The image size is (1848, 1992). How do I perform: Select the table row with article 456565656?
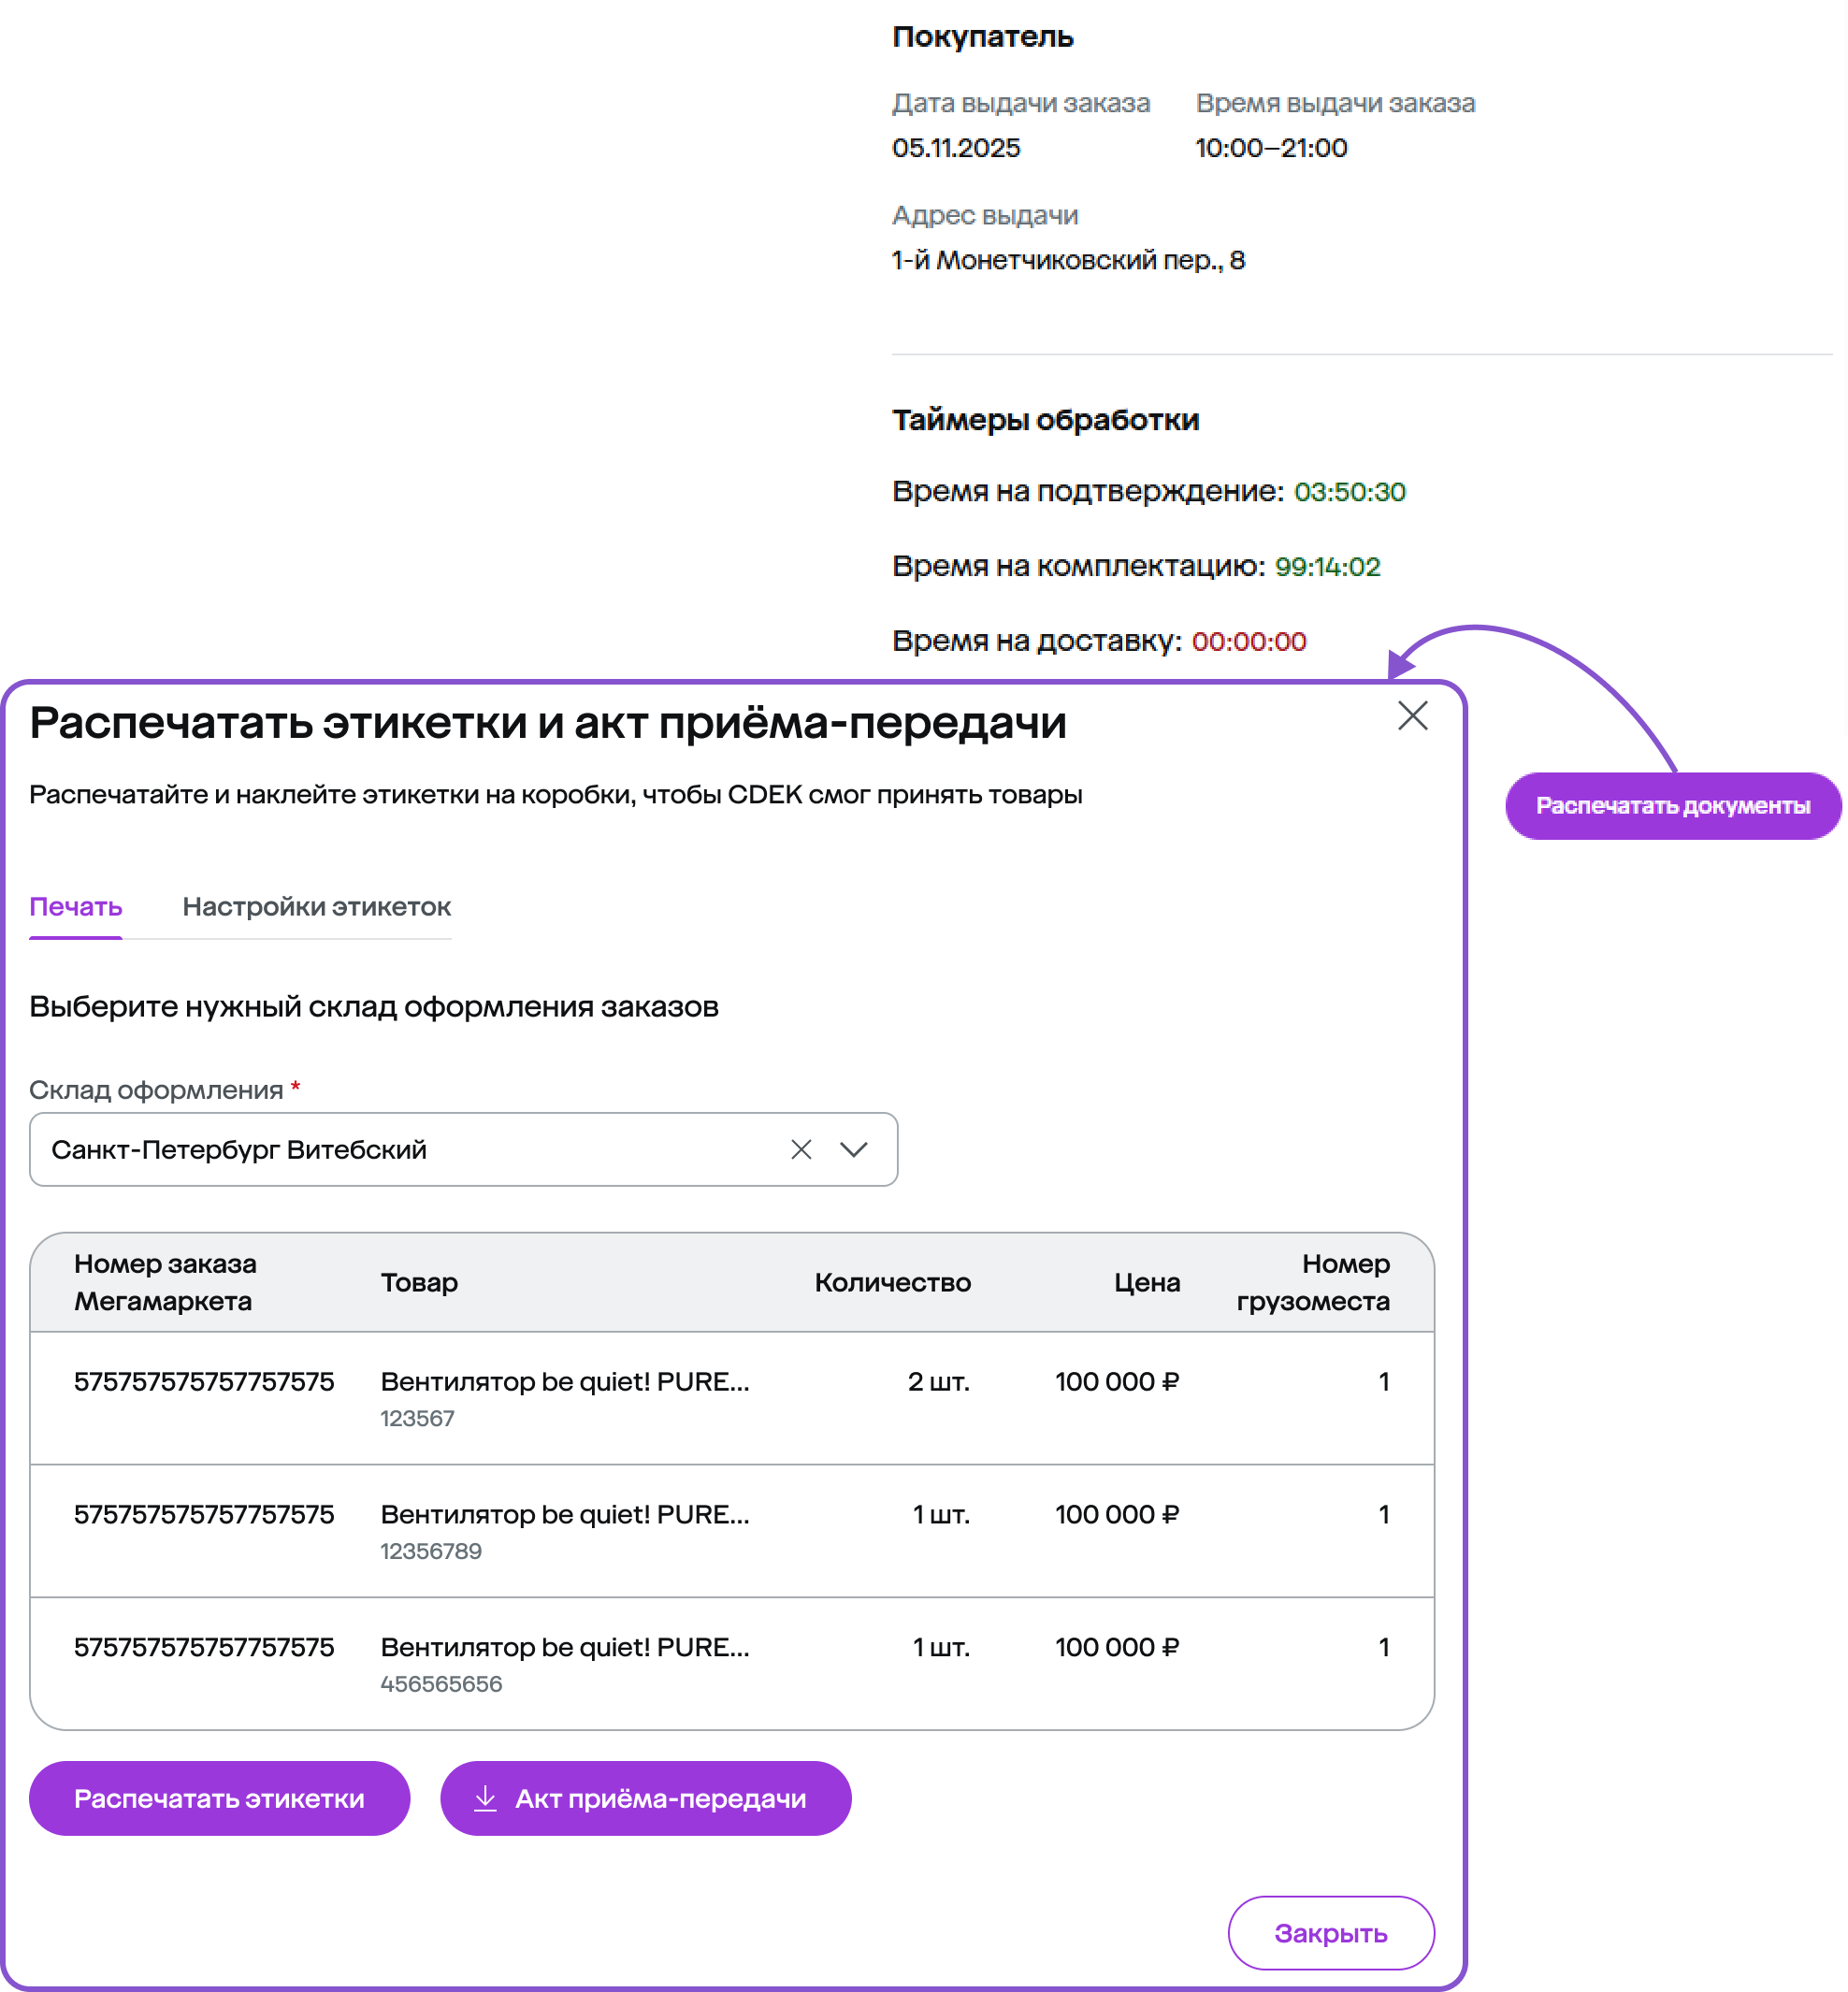pyautogui.click(x=732, y=1664)
